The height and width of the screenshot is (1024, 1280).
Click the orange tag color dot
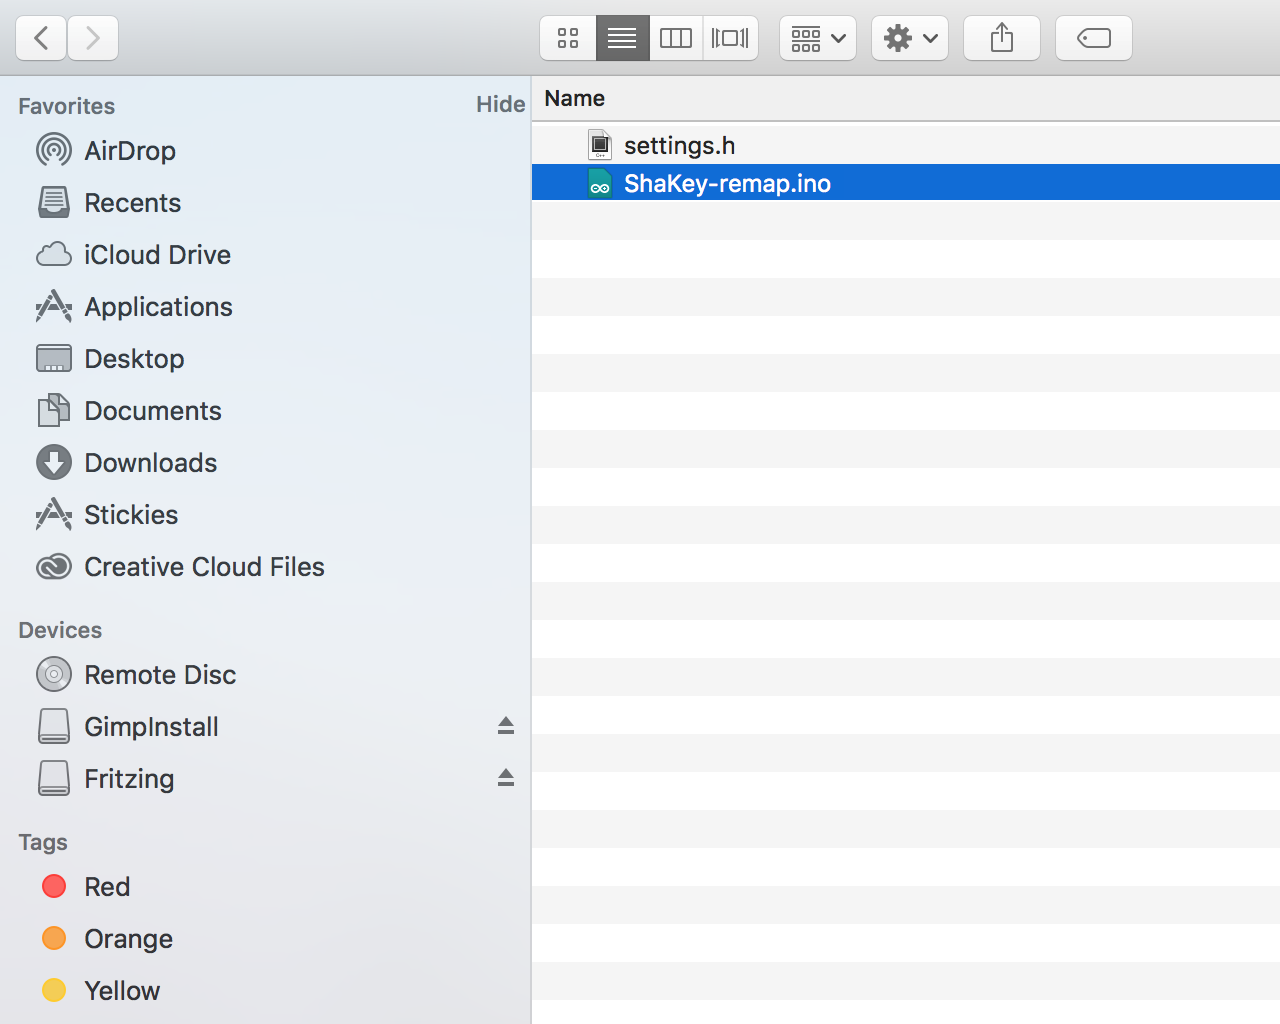(54, 938)
